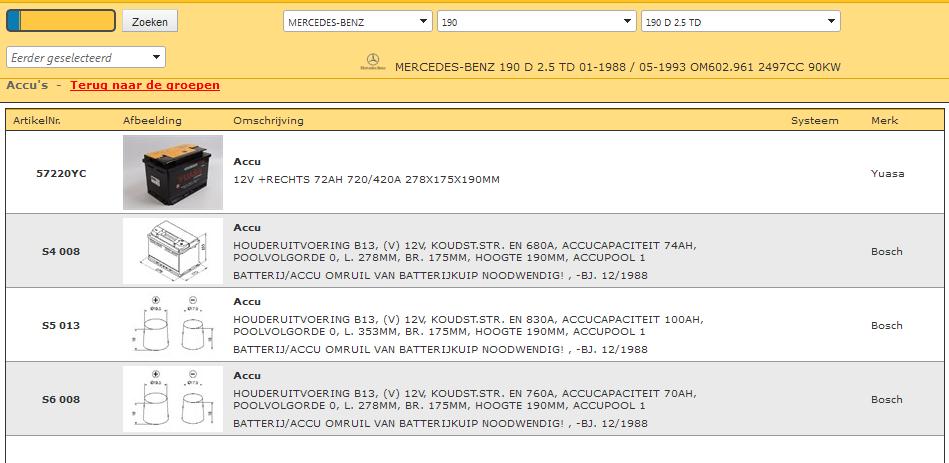The image size is (949, 463).
Task: Click the 680A 74AH description text
Action: (x=465, y=251)
